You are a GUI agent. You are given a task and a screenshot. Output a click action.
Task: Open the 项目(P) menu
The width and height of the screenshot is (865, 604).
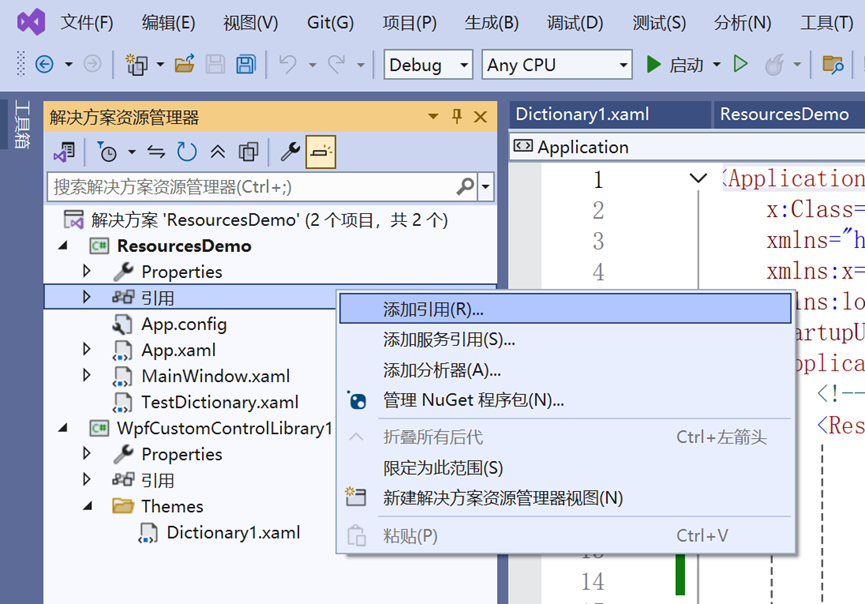click(409, 23)
